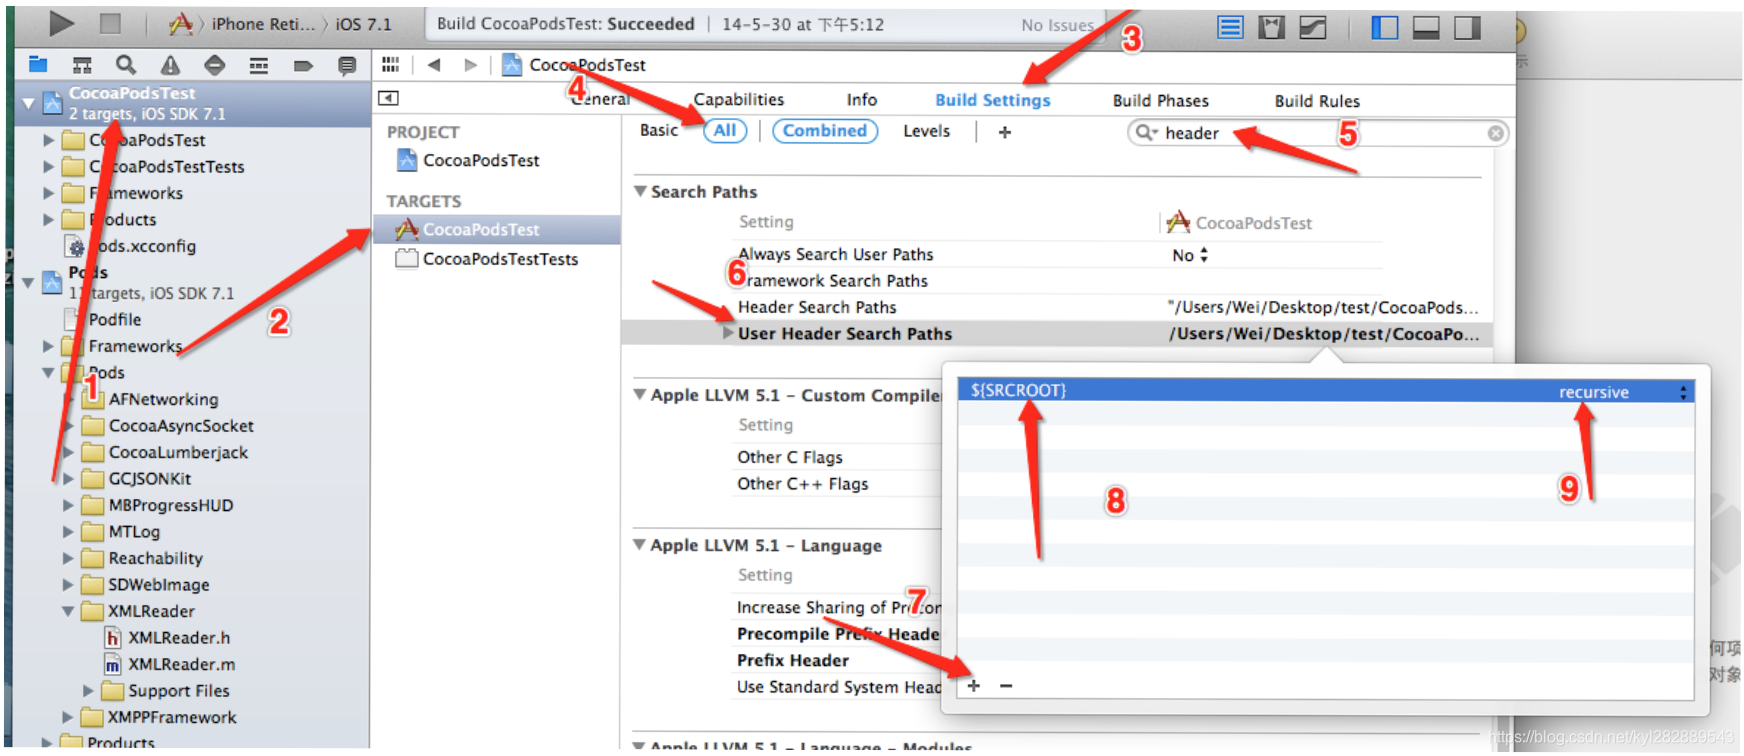This screenshot has height=756, width=1744.
Task: Switch to the Build Phases tab
Action: tap(1160, 100)
